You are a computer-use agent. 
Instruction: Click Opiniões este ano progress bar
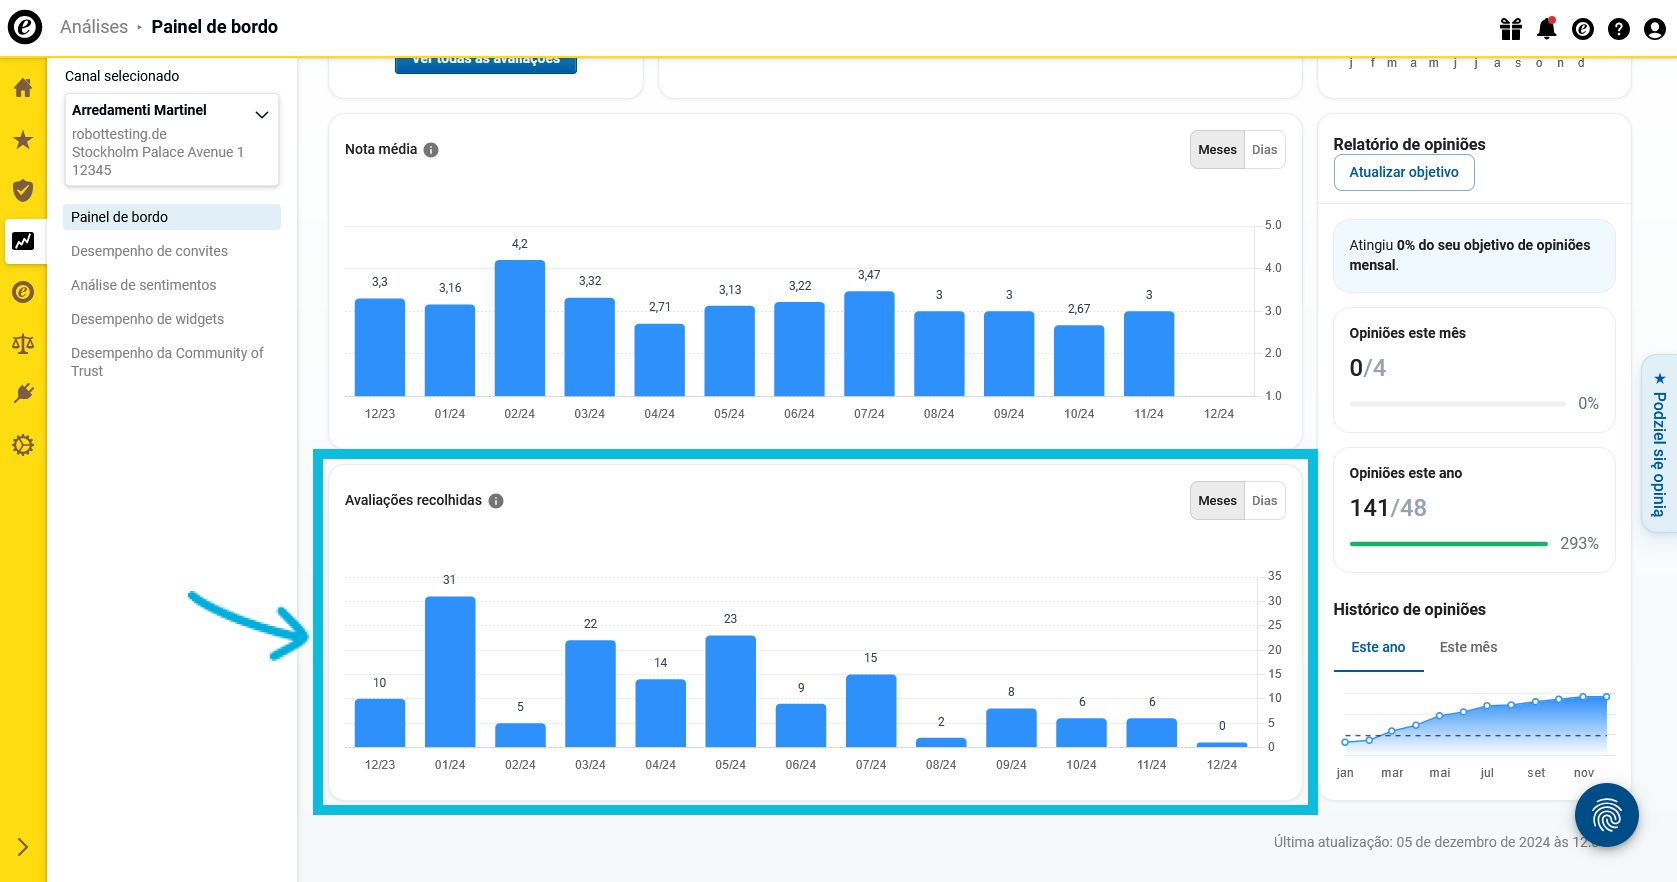click(x=1449, y=544)
